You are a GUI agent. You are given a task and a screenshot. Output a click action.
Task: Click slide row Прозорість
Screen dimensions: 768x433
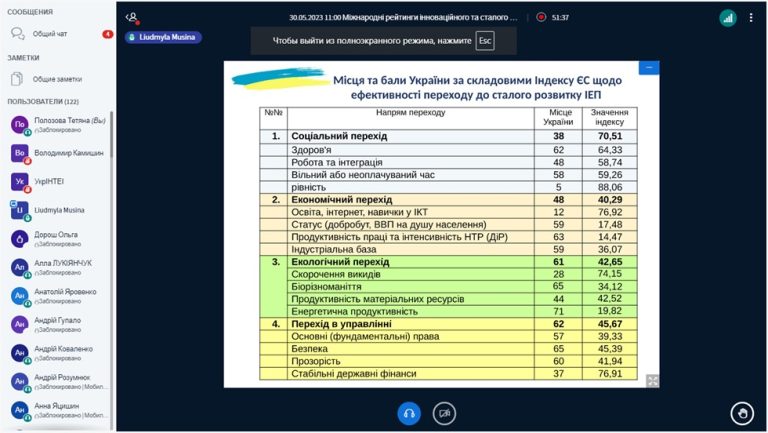448,361
